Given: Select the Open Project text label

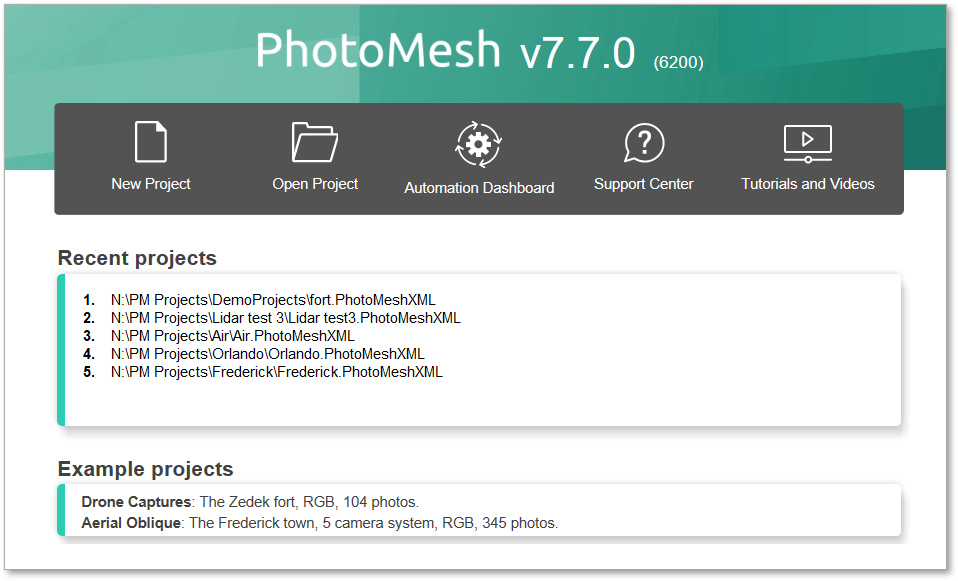Looking at the screenshot, I should point(315,184).
